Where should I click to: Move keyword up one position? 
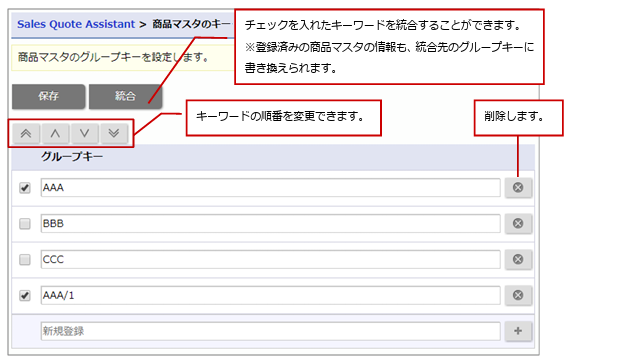coord(55,133)
